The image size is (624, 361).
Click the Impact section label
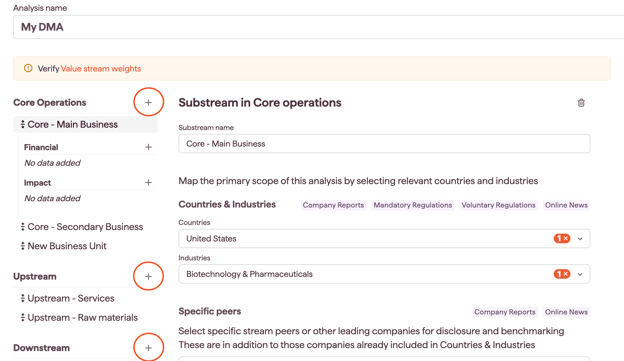37,183
